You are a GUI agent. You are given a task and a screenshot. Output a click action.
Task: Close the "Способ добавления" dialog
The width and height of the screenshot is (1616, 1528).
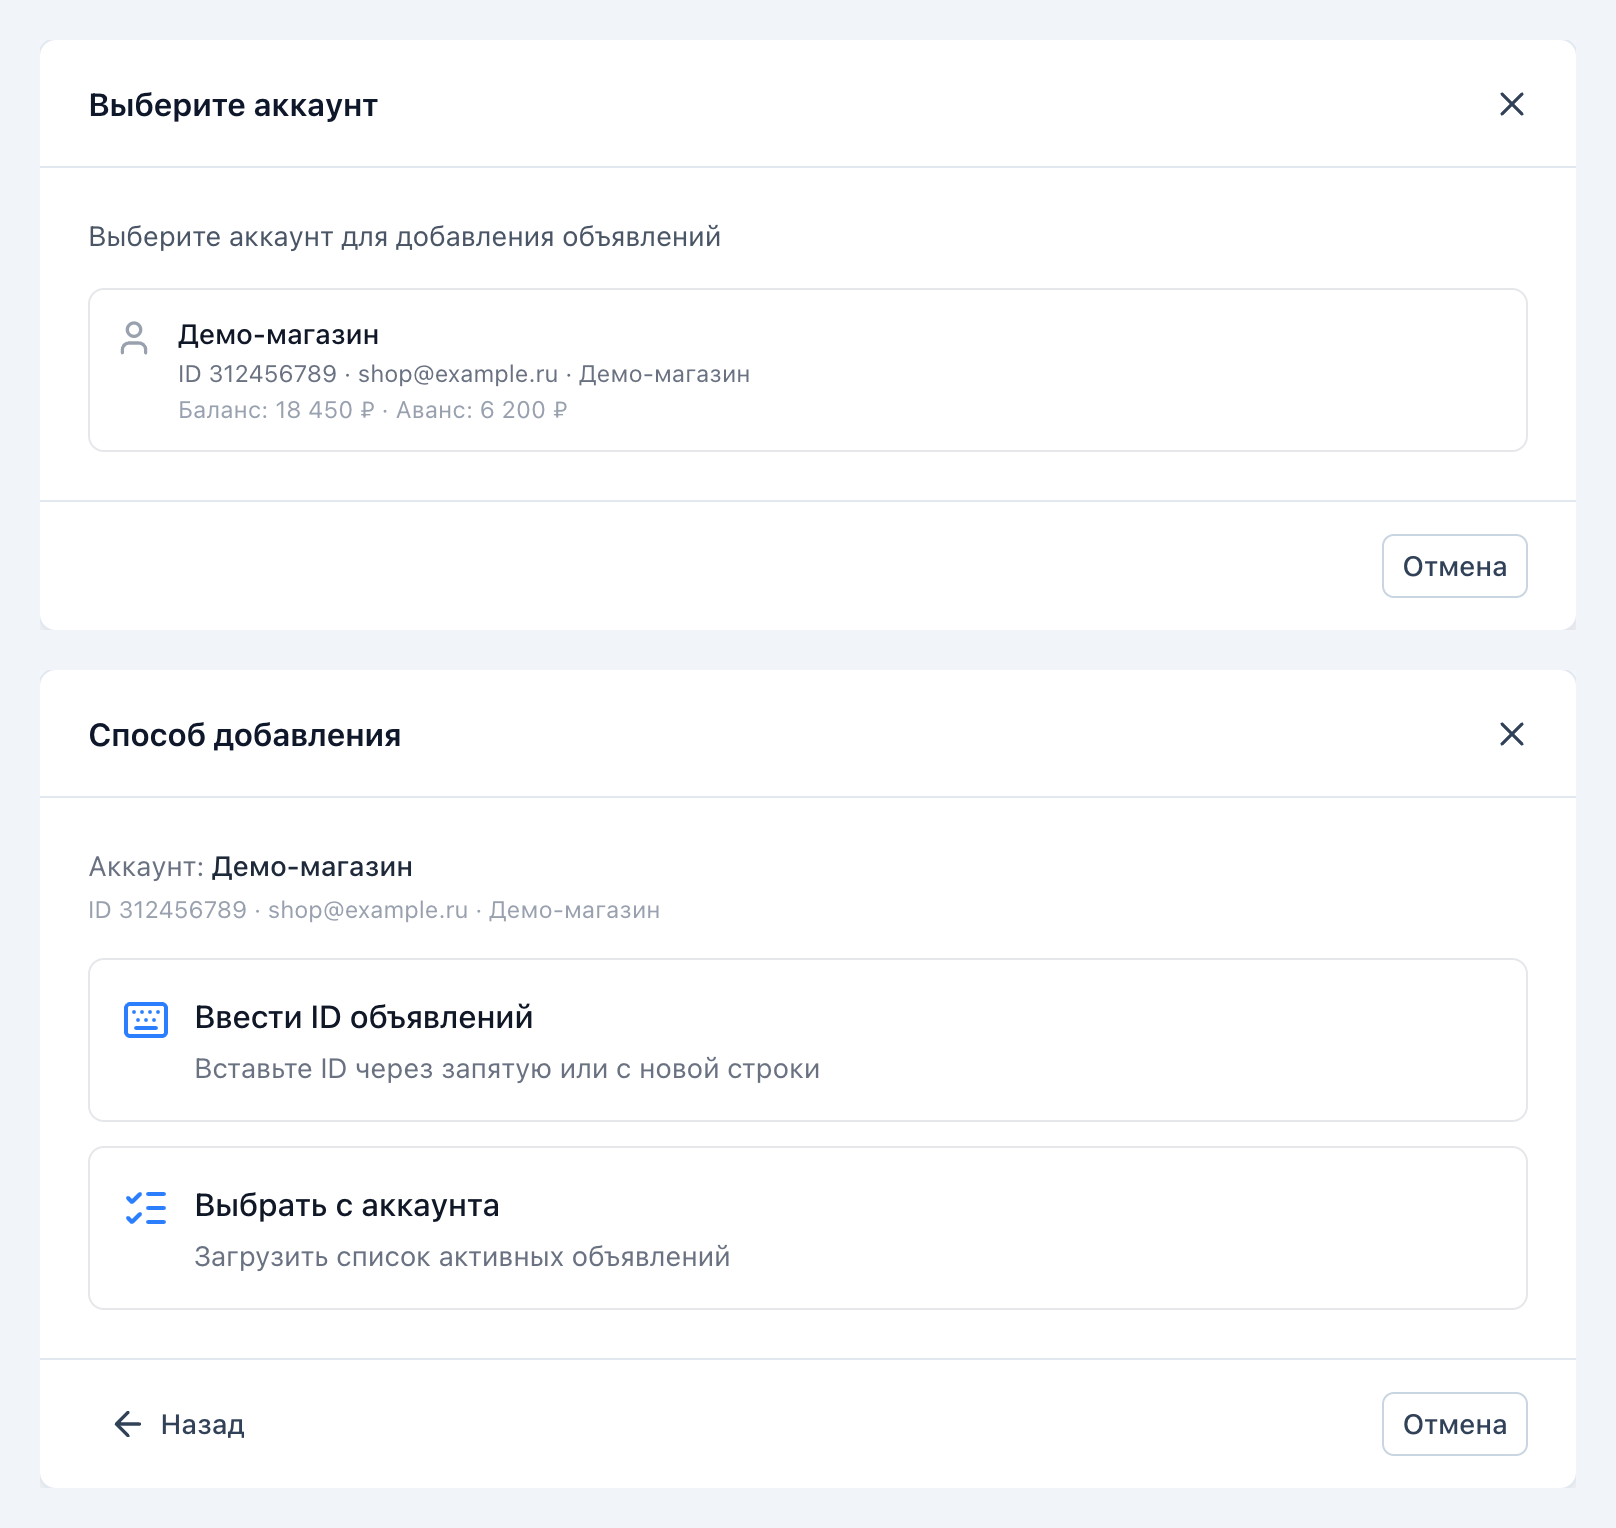click(x=1511, y=734)
